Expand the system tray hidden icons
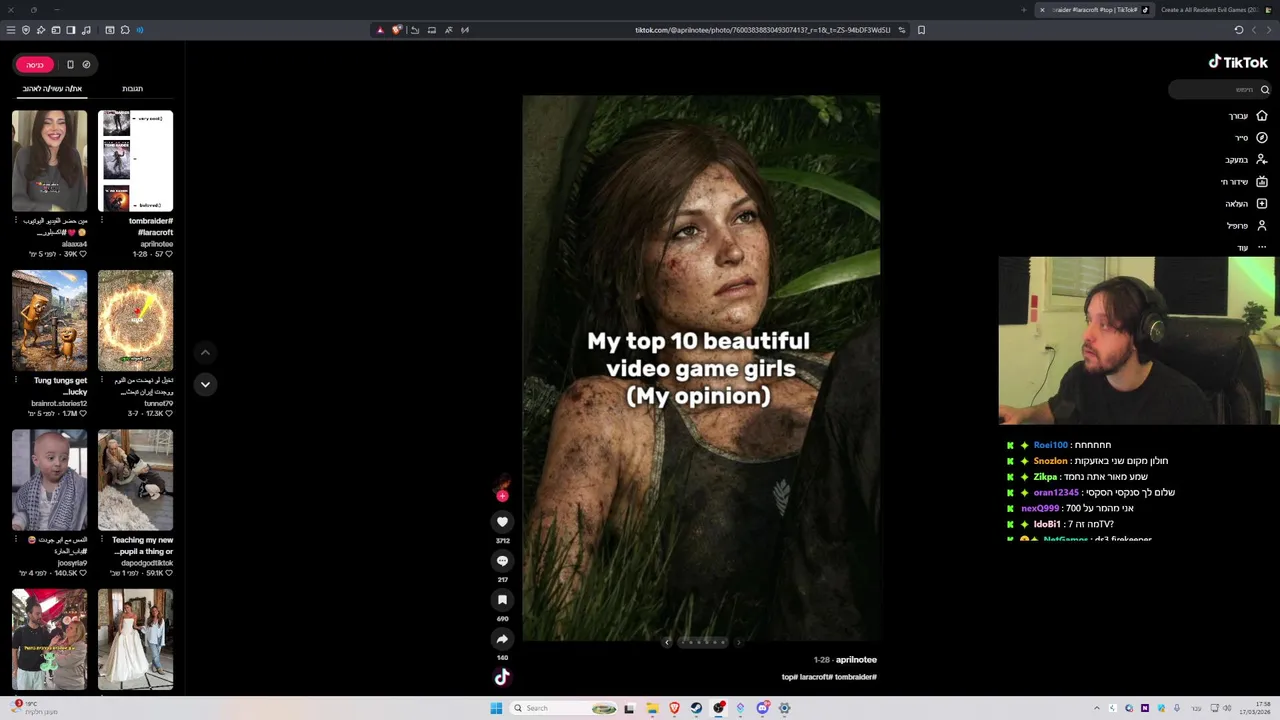The image size is (1280, 720). coord(1097,708)
